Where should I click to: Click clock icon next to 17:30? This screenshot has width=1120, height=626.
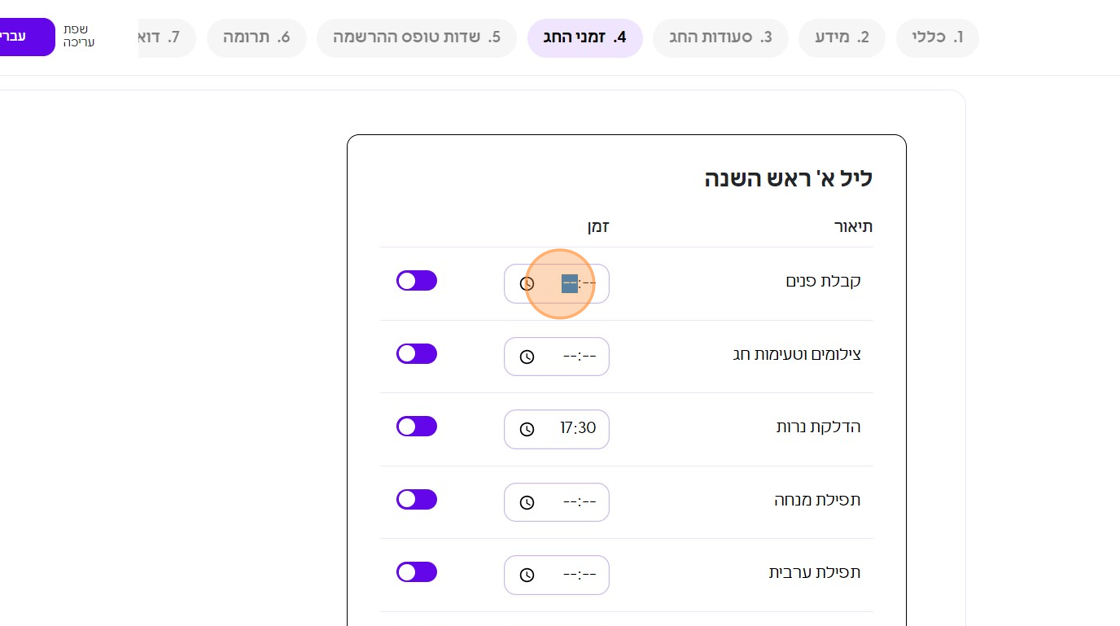point(527,430)
